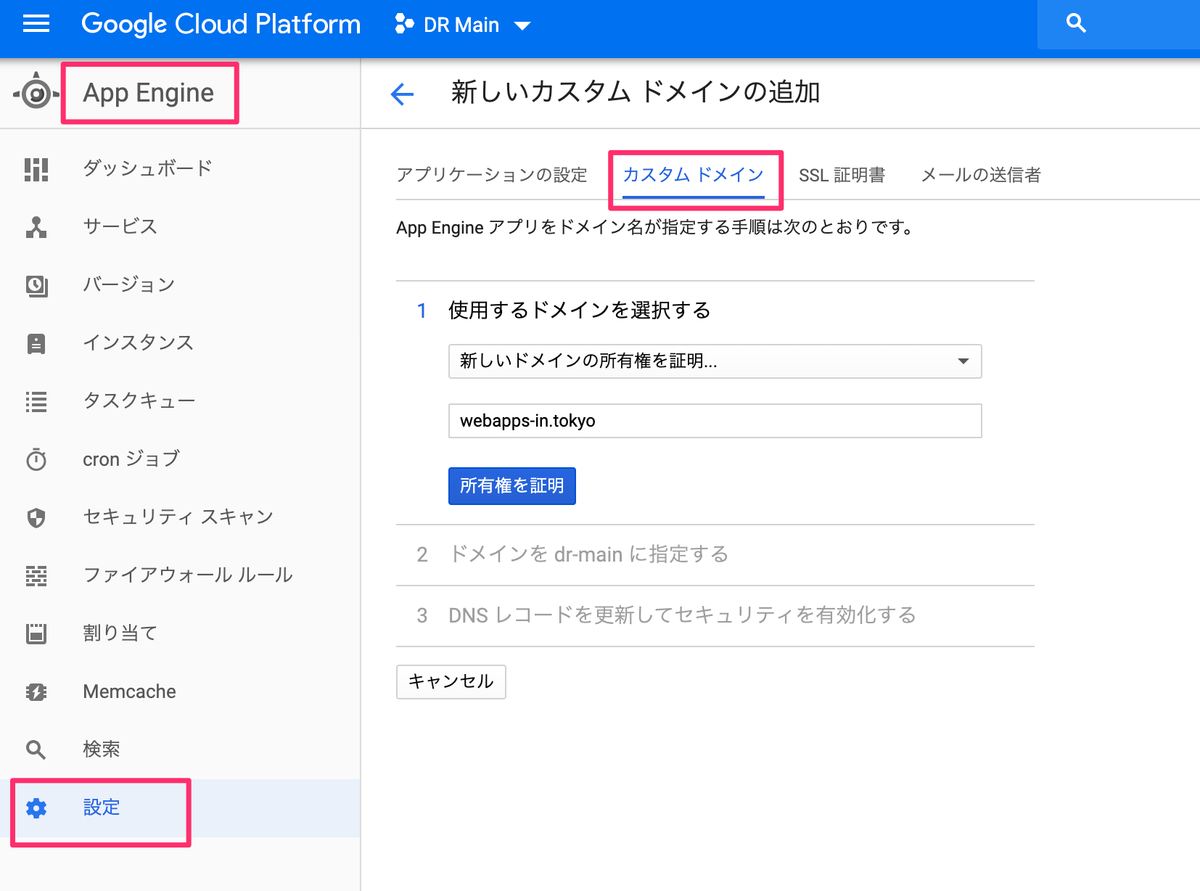The image size is (1200, 891).
Task: Click the ダッシュボード dashboard icon
Action: (36, 169)
